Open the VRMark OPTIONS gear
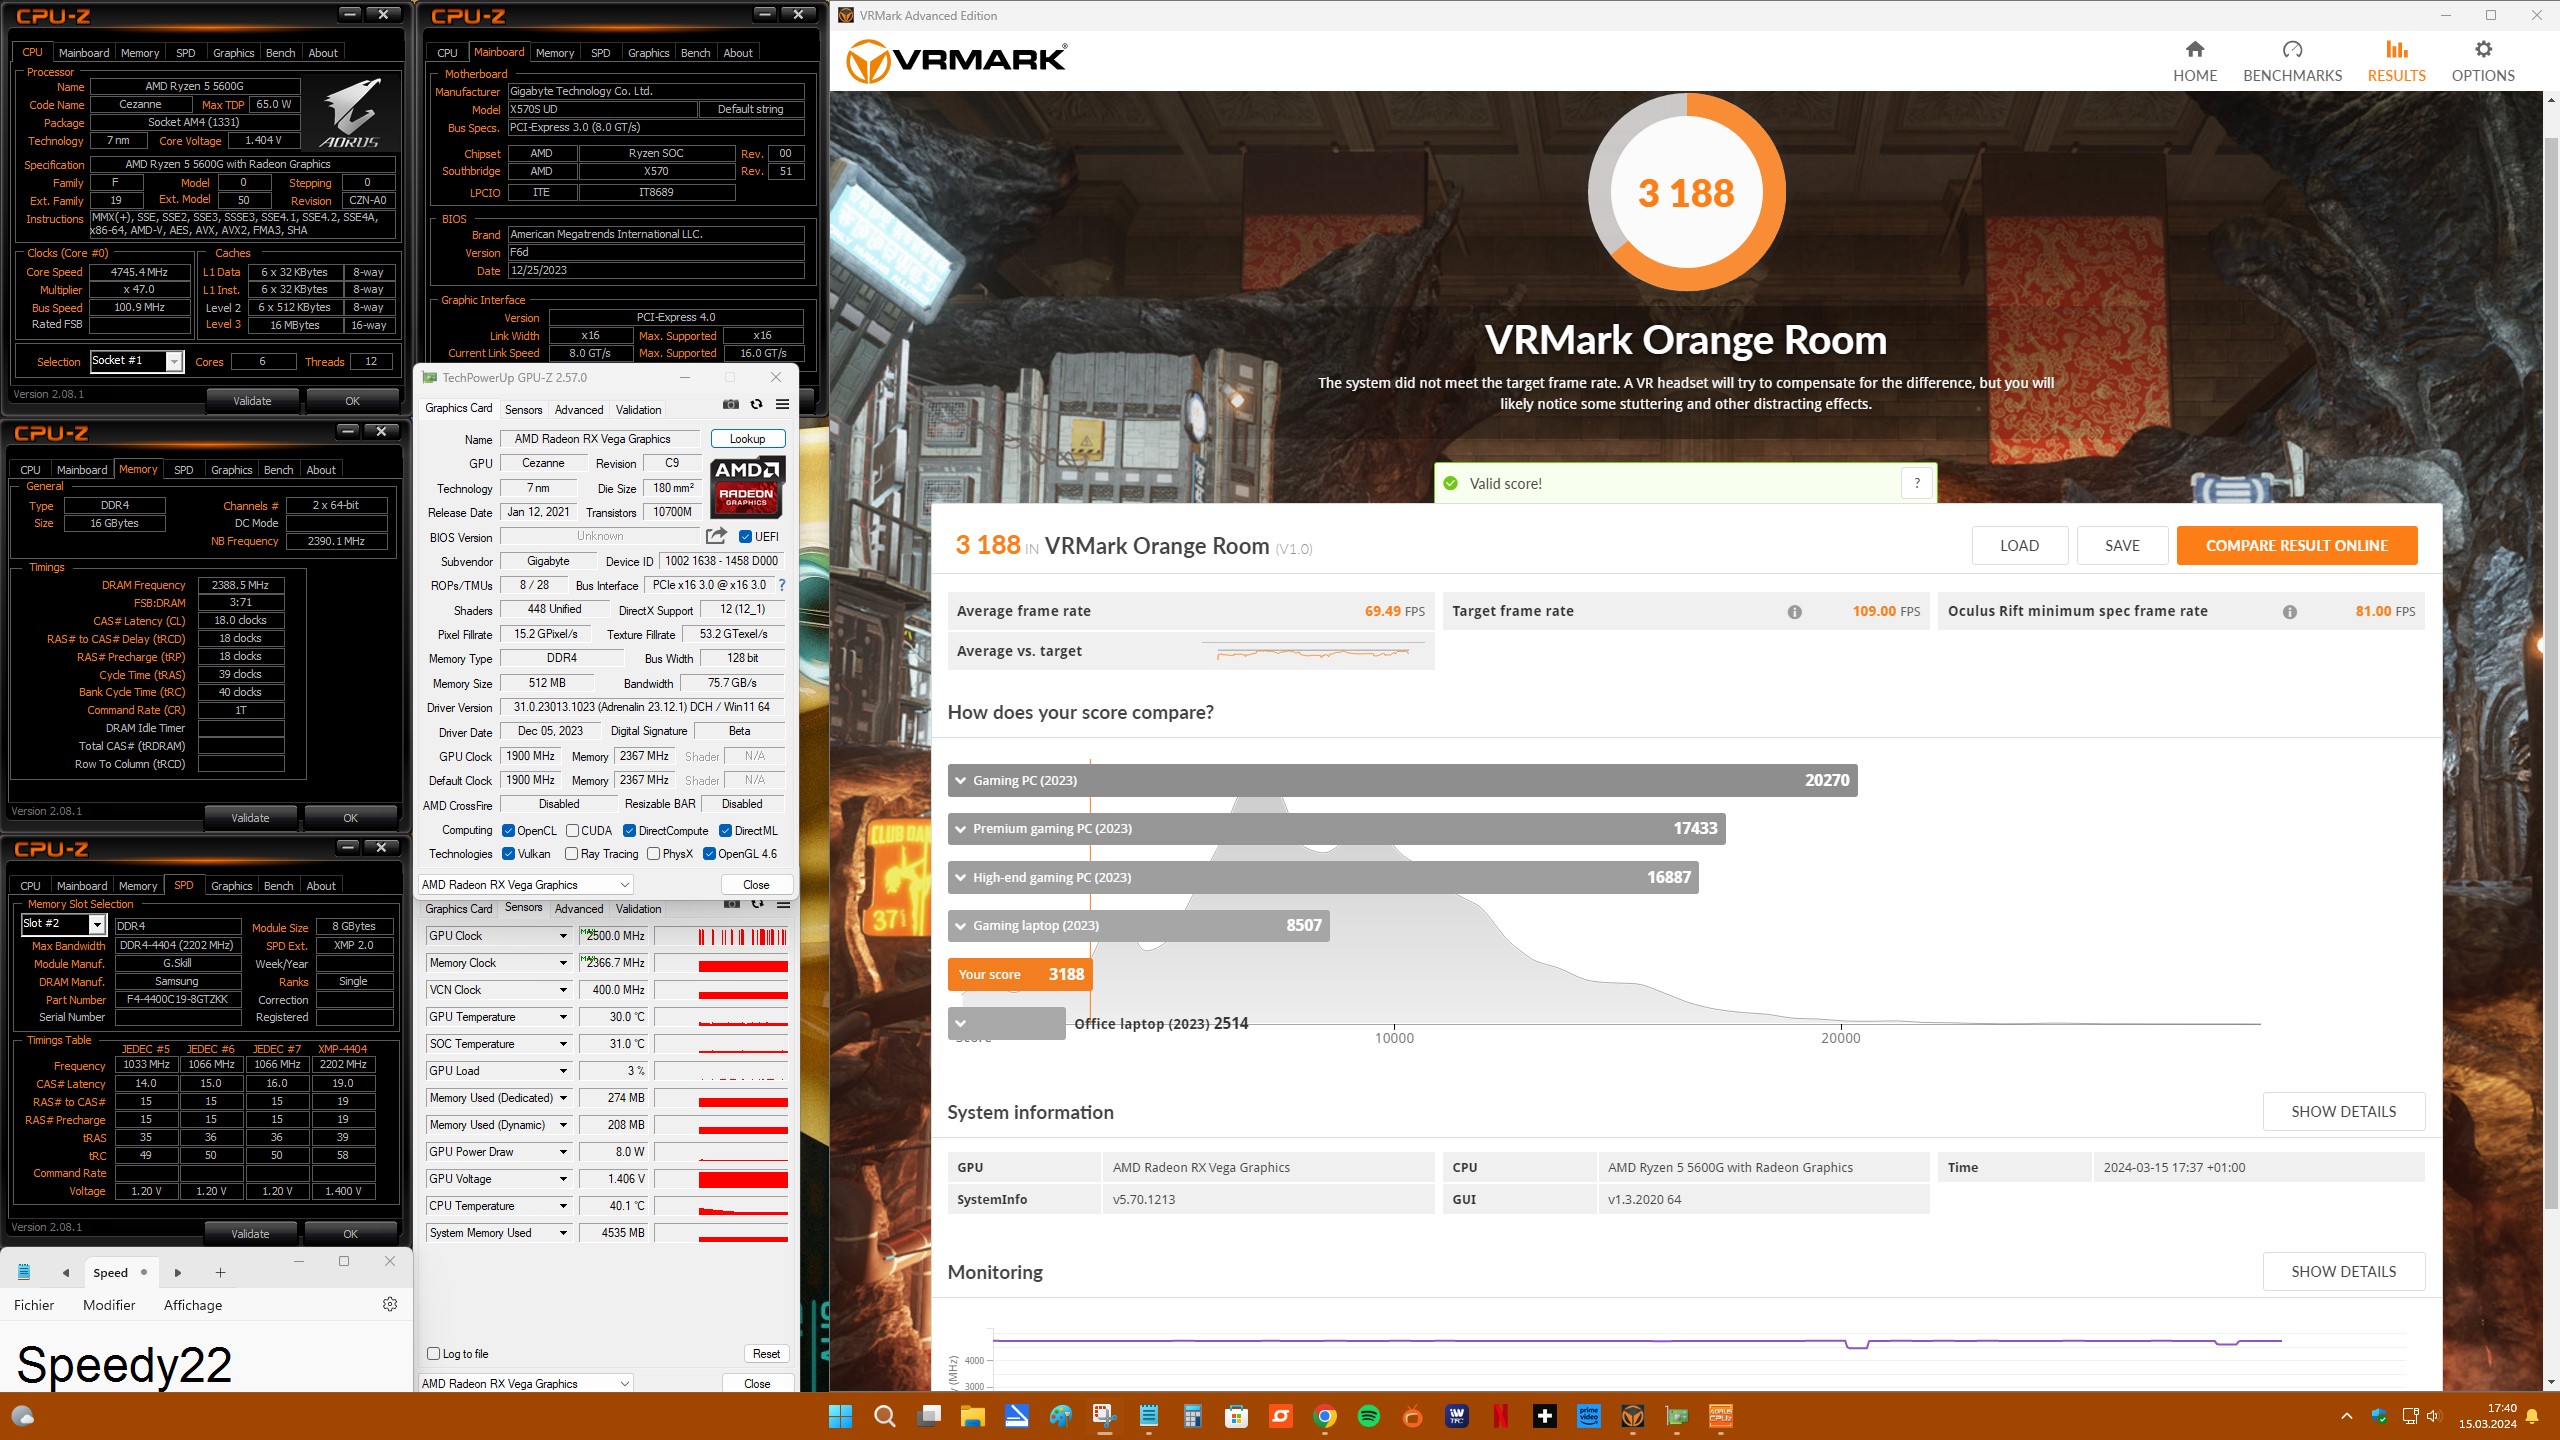Viewport: 2560px width, 1440px height. (x=2482, y=62)
